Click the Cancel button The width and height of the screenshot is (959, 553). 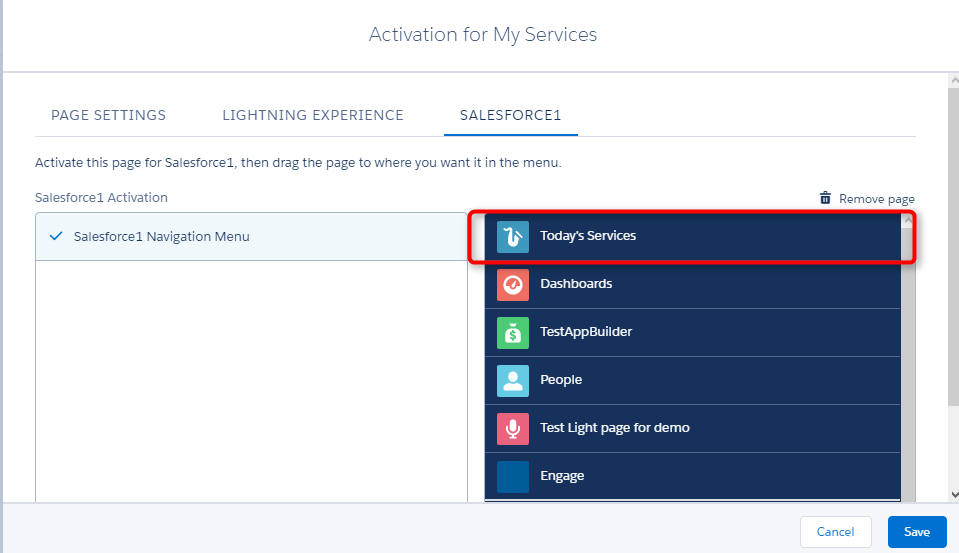835,532
